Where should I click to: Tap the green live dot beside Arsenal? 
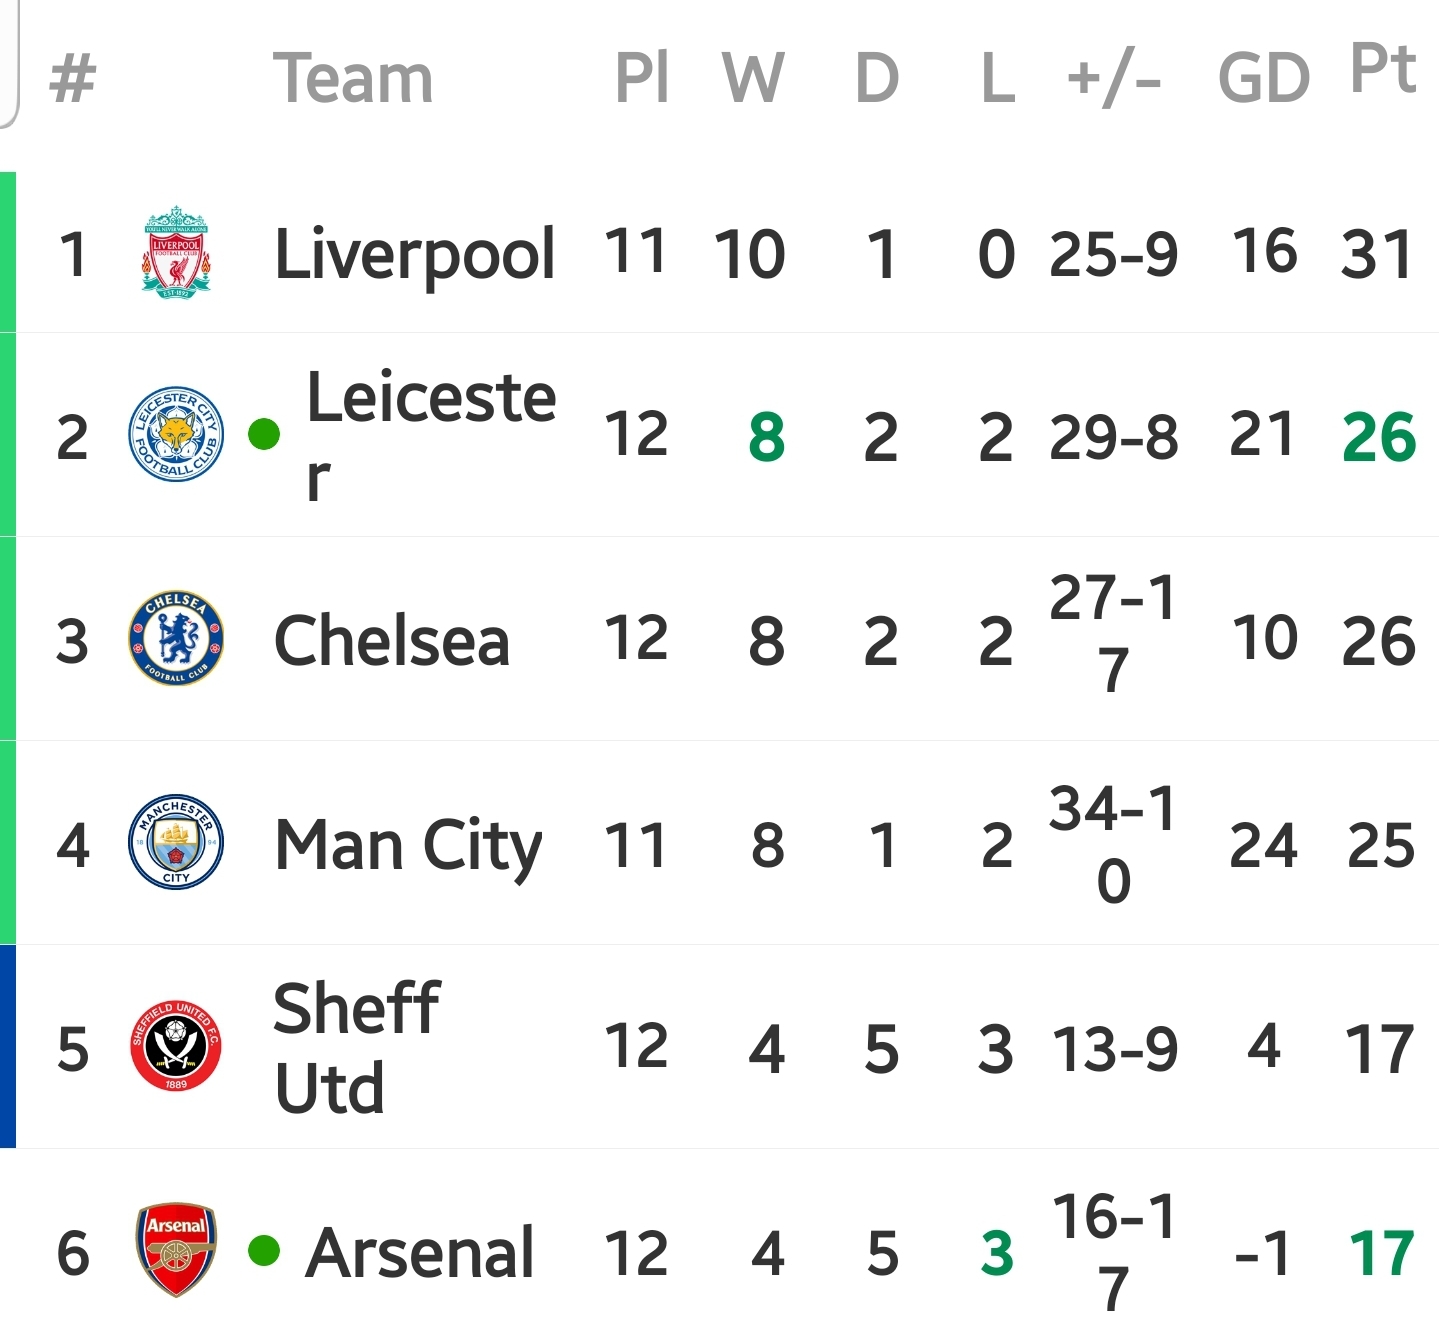(x=264, y=1250)
